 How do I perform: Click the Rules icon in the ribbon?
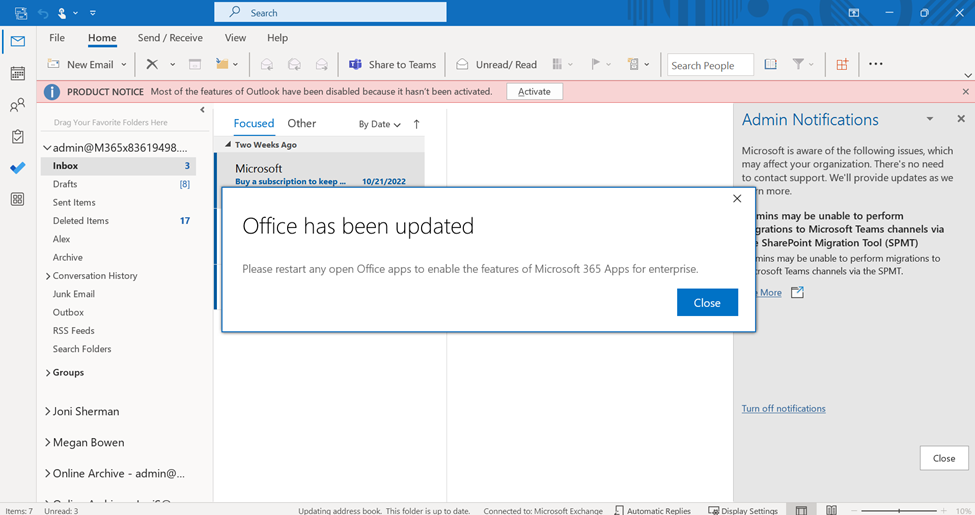[x=633, y=64]
